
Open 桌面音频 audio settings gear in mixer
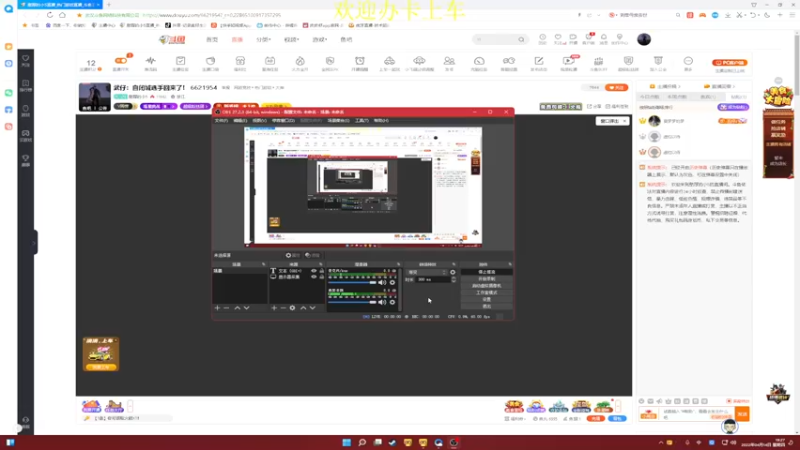click(392, 302)
